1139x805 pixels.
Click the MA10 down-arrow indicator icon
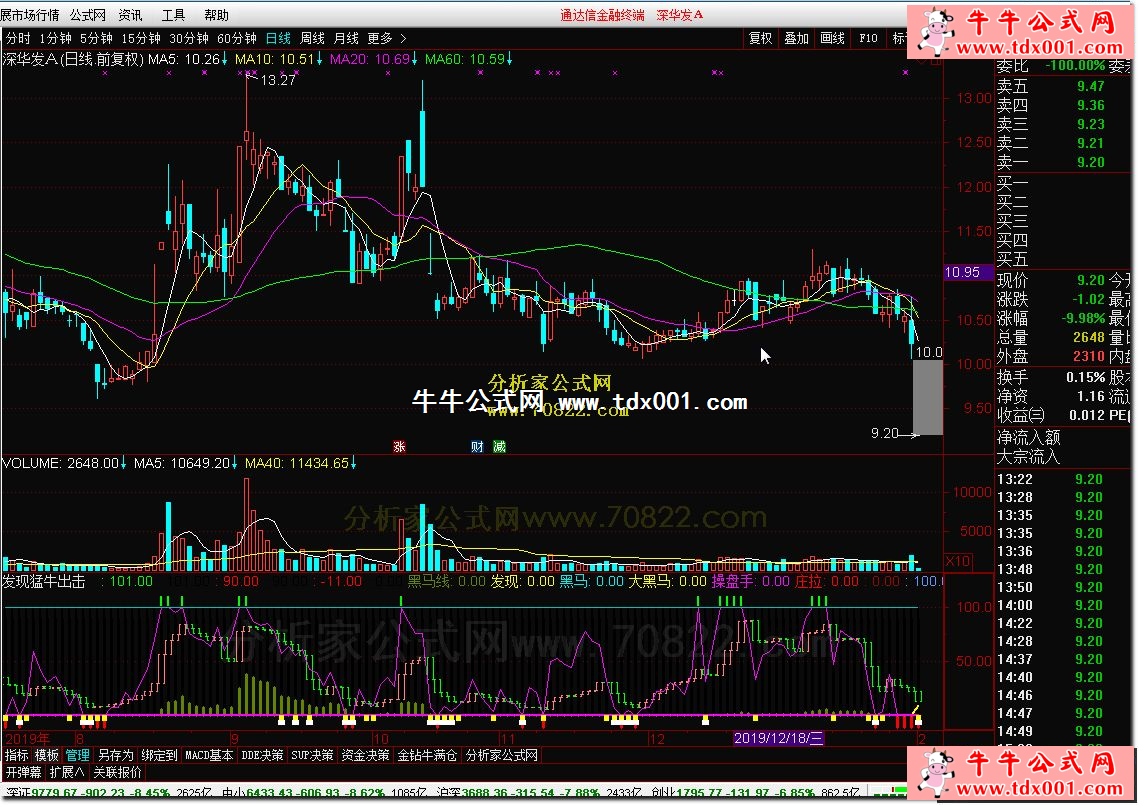(319, 59)
